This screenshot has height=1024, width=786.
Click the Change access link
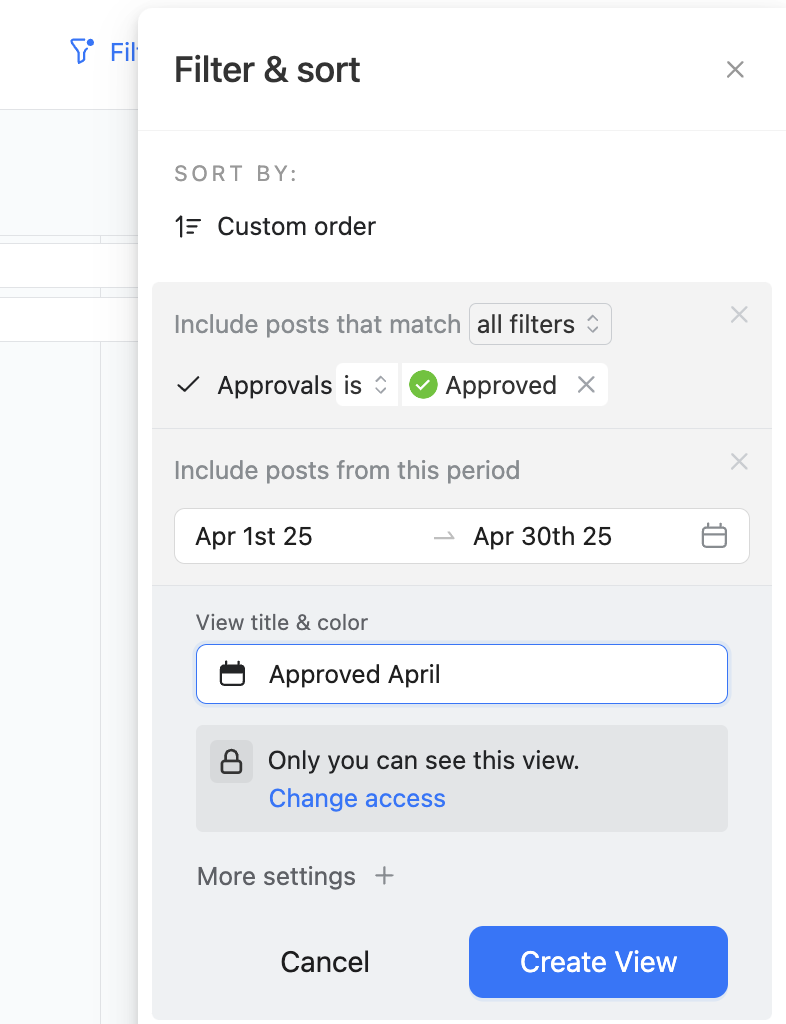coord(357,798)
